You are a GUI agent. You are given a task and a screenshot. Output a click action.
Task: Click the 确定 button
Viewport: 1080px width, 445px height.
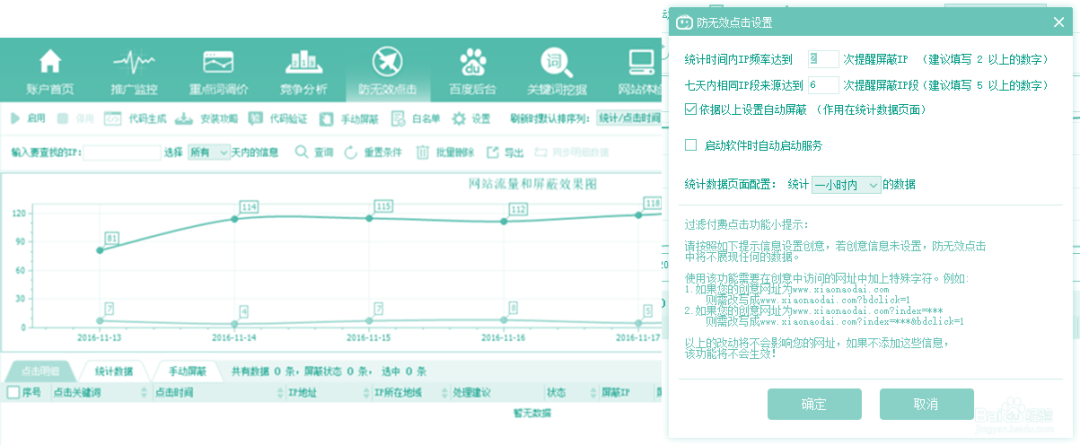pos(814,404)
